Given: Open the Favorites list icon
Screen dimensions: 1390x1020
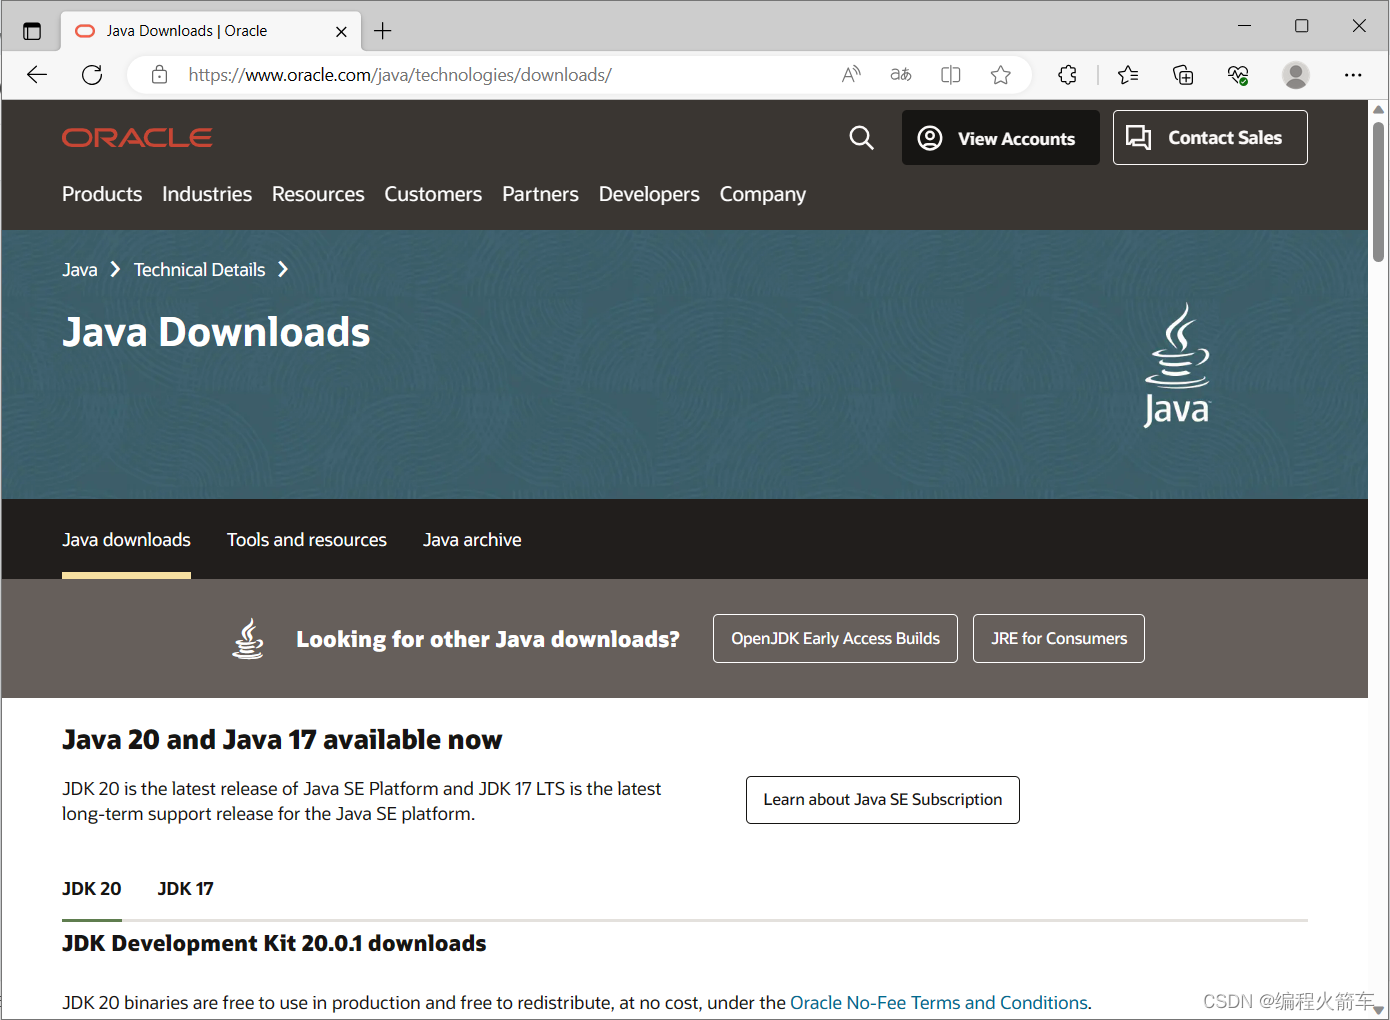Looking at the screenshot, I should pos(1128,75).
